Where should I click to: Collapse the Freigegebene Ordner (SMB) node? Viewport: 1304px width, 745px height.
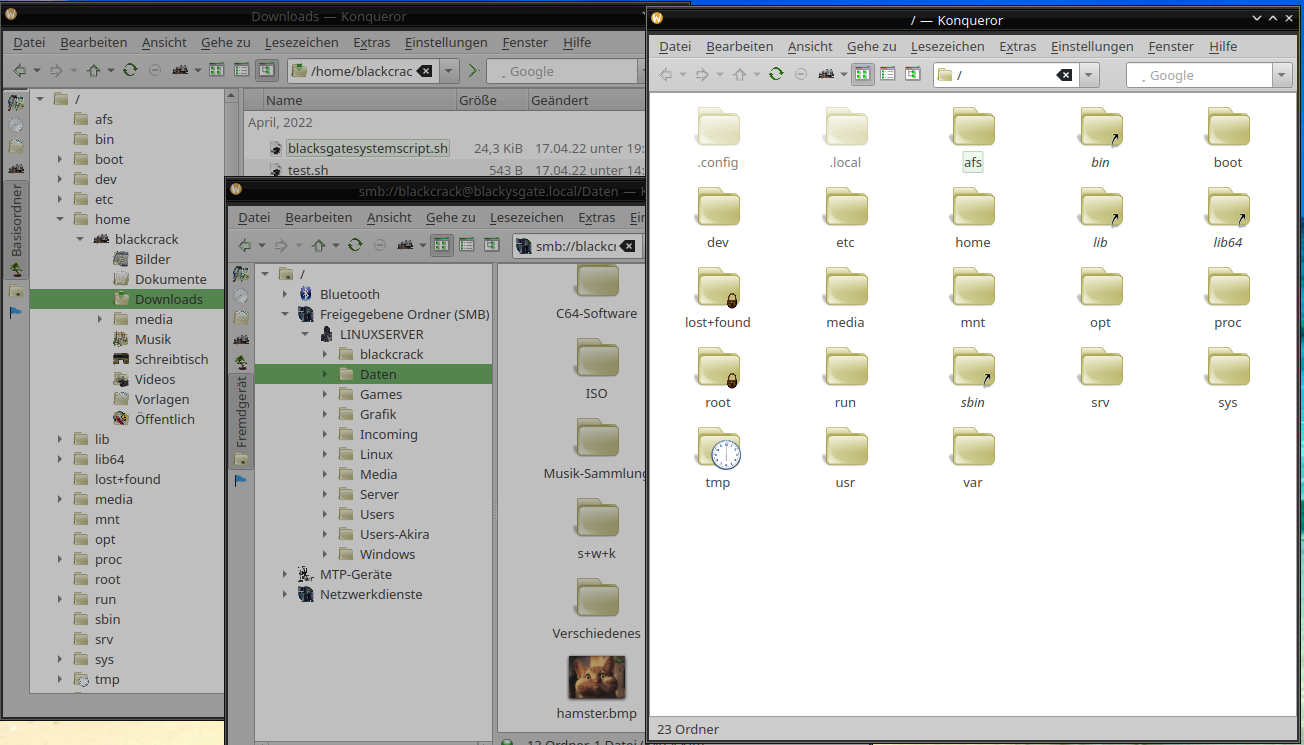[x=285, y=314]
